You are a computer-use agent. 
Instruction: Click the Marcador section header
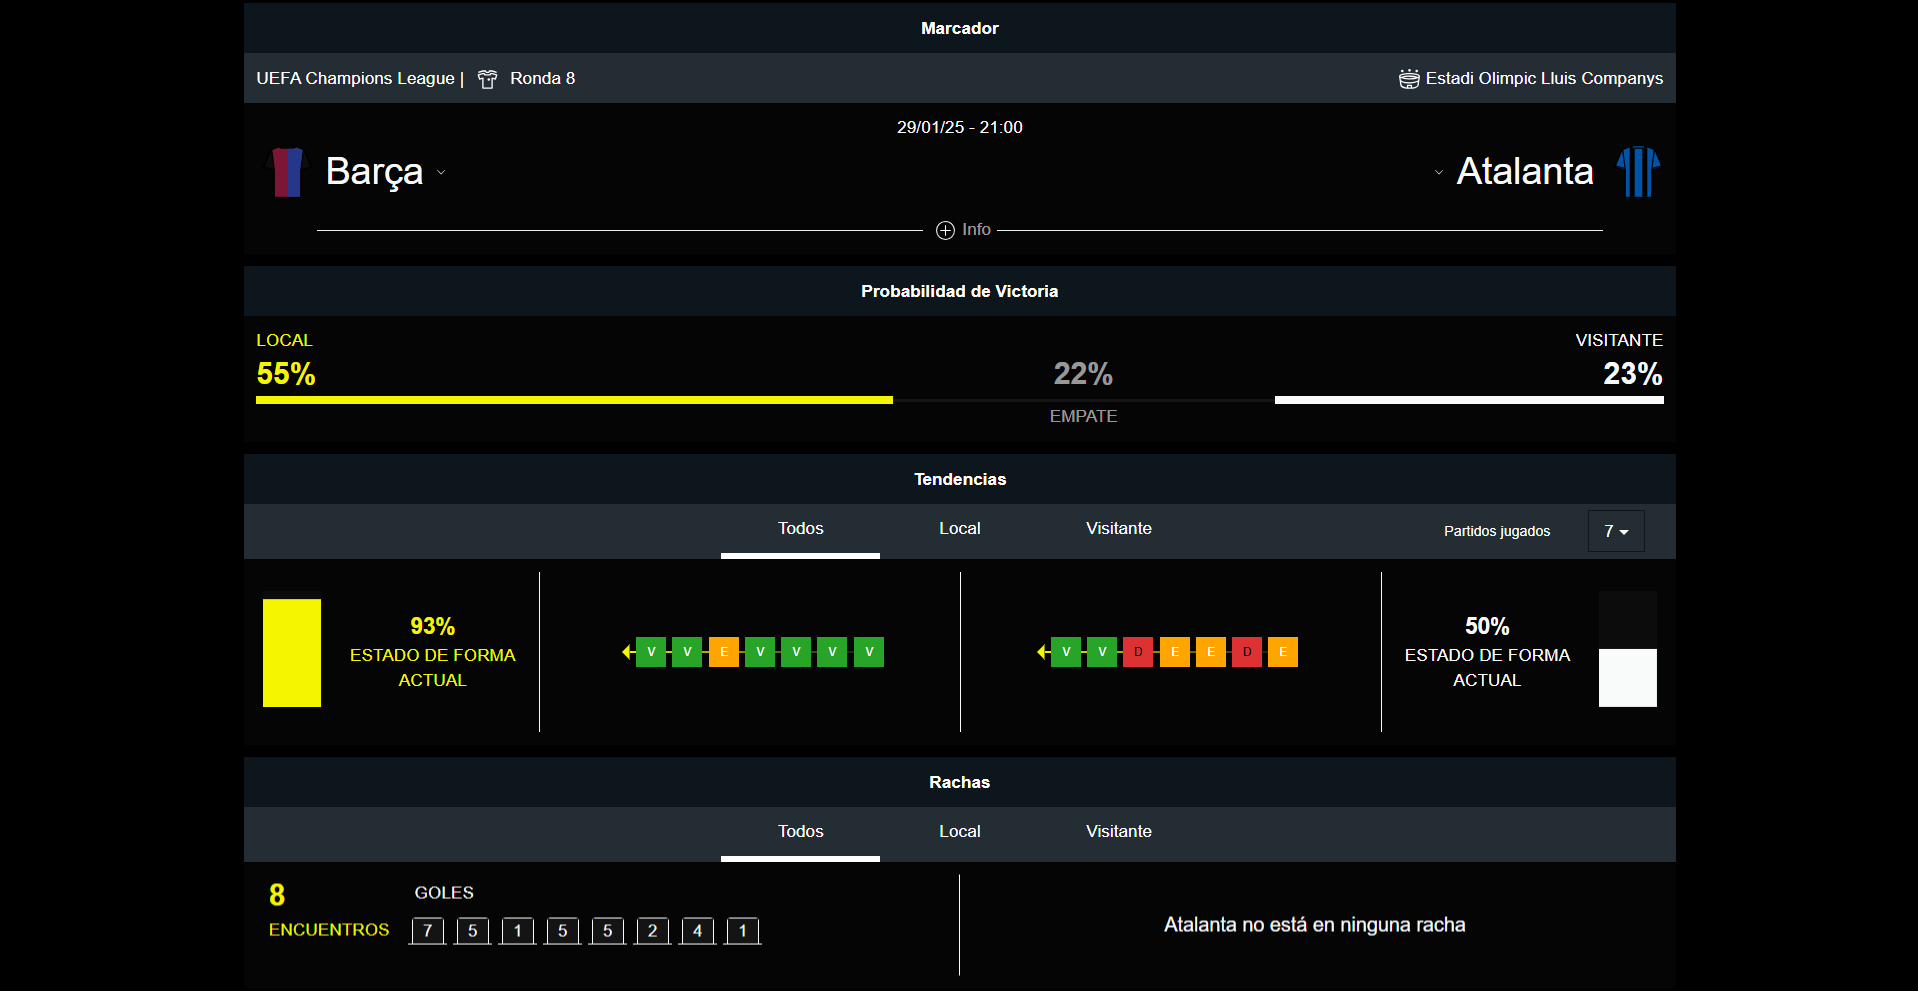pyautogui.click(x=960, y=28)
